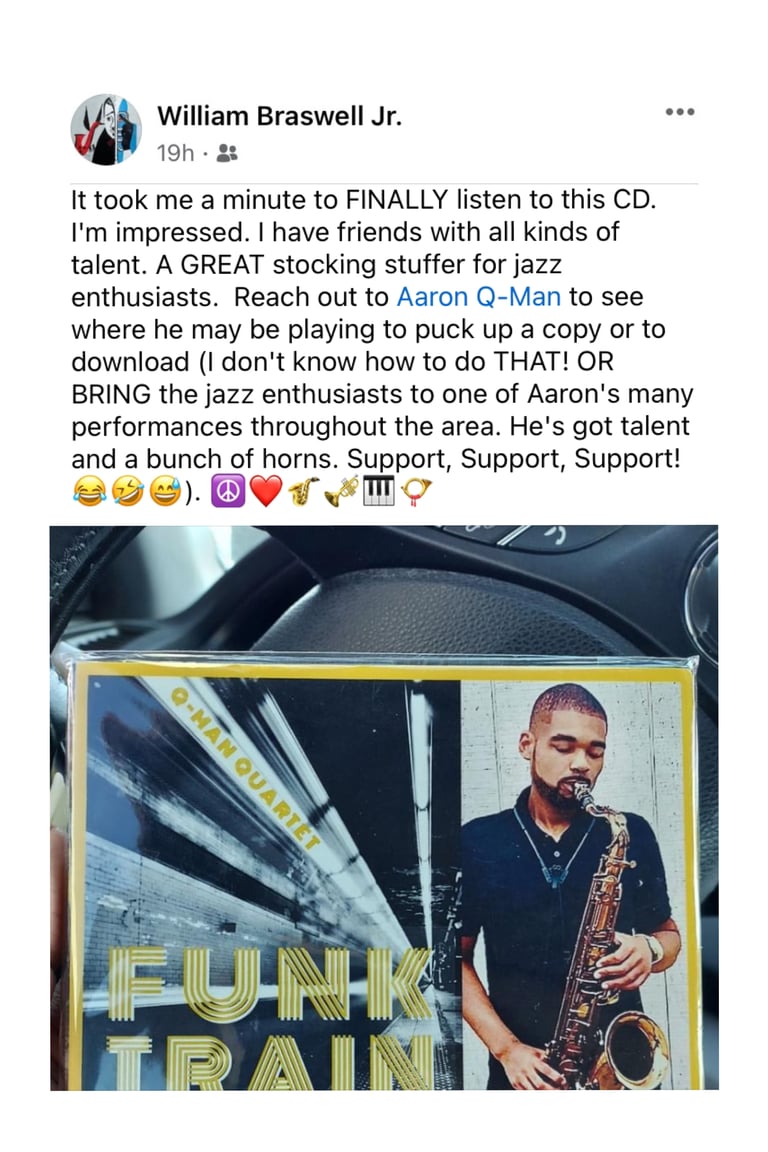Click the peace symbol emoji
This screenshot has width=768, height=1152.
(x=228, y=492)
